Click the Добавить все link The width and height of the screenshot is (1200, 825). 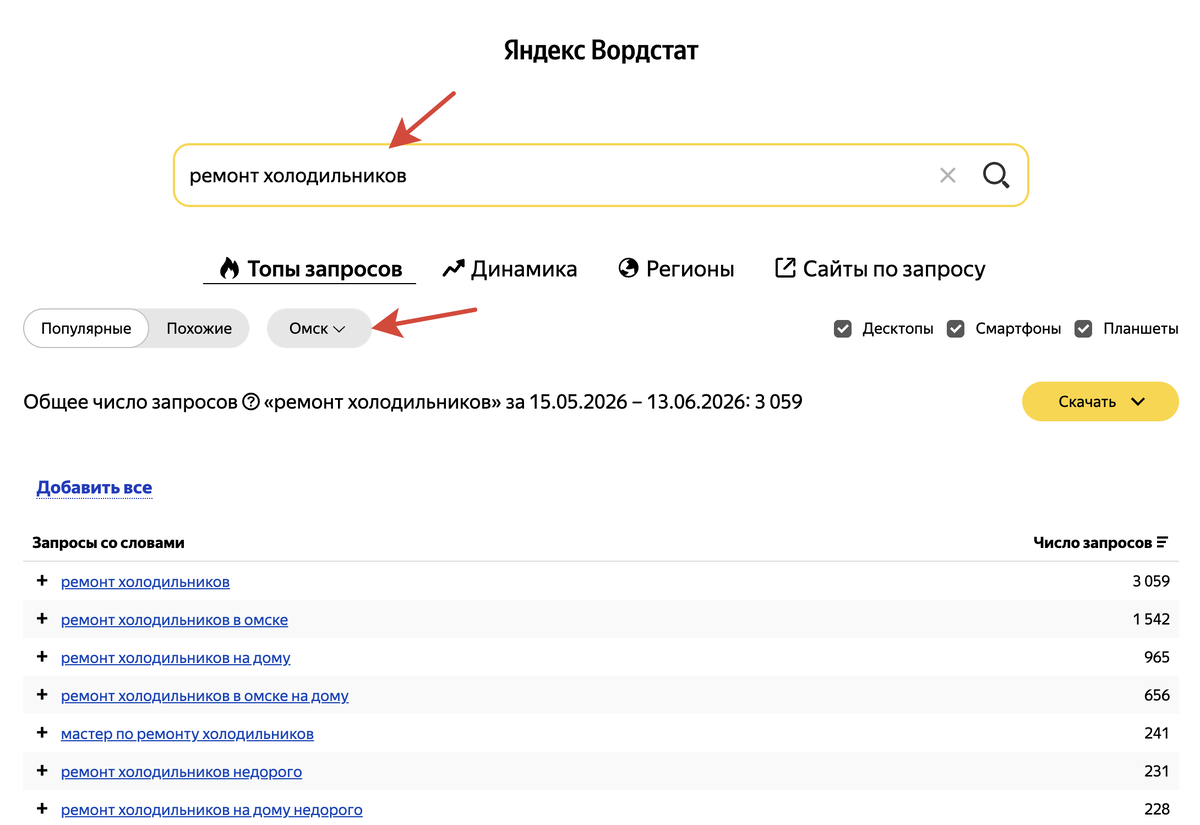pyautogui.click(x=94, y=488)
